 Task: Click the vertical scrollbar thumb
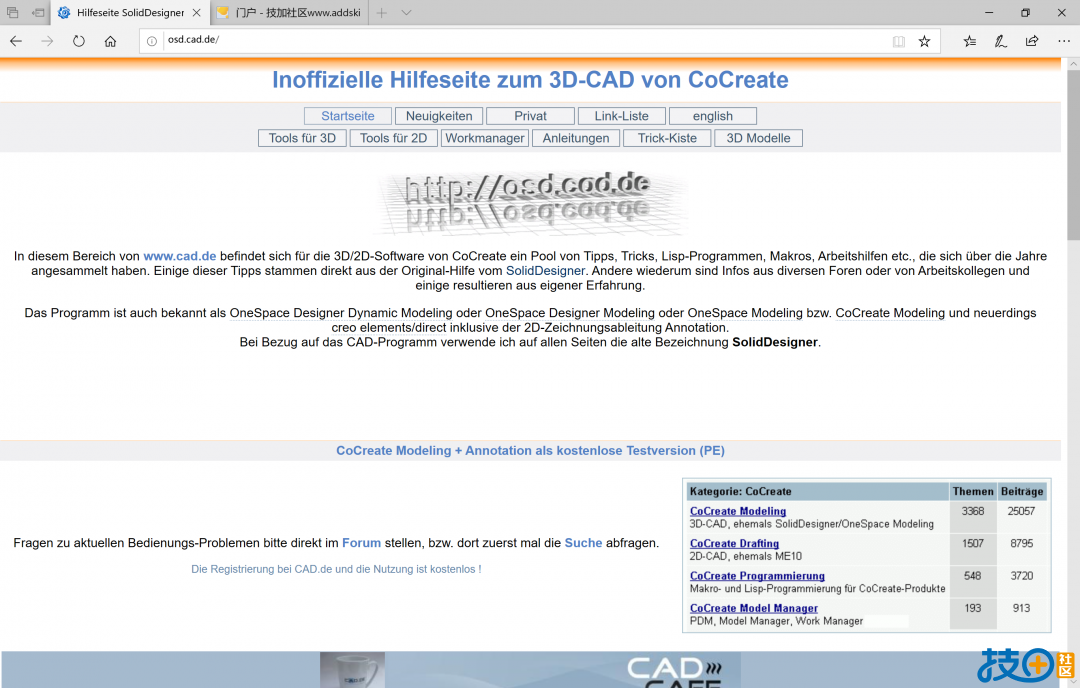point(1073,154)
